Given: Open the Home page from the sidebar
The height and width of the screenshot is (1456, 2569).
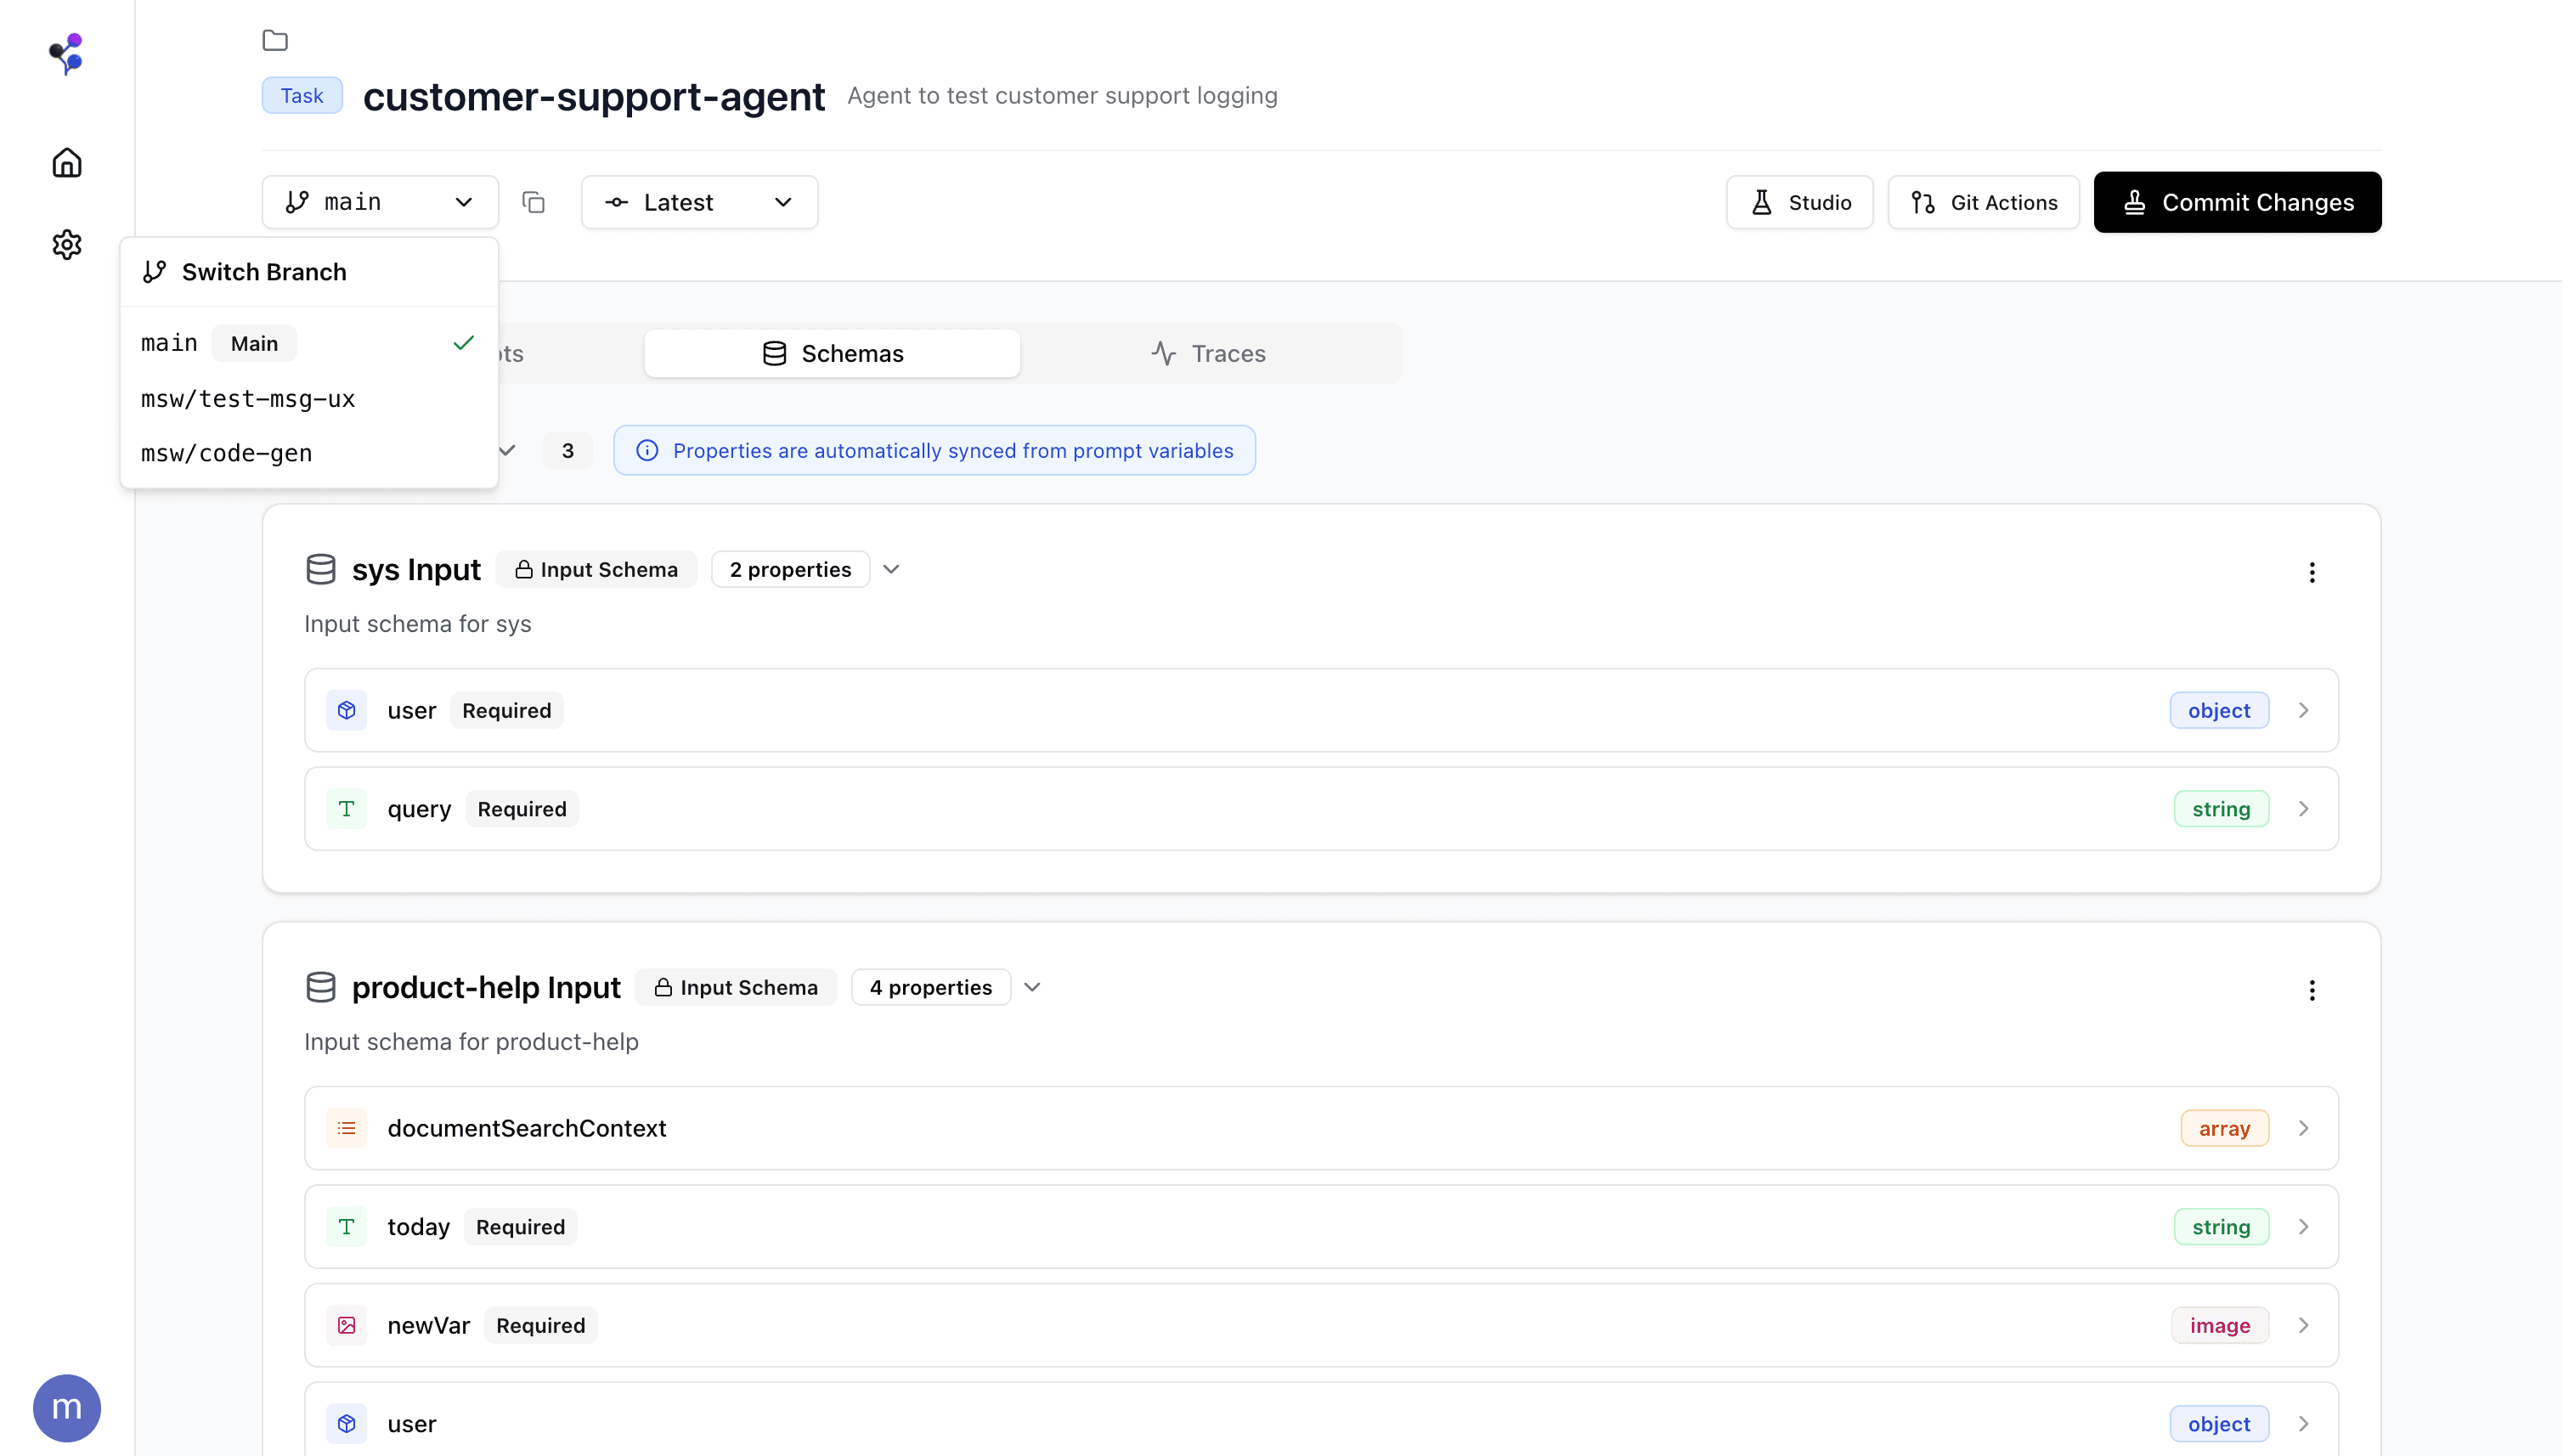Looking at the screenshot, I should pyautogui.click(x=66, y=162).
